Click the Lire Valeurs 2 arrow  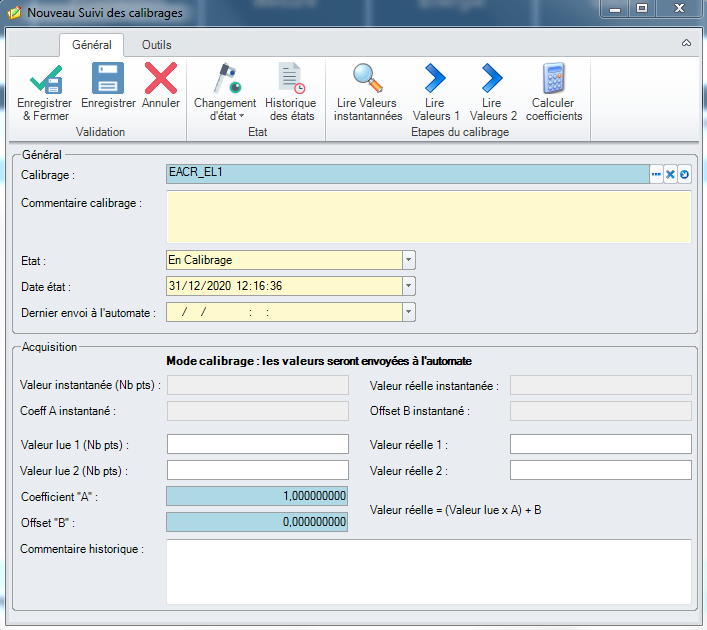tap(493, 80)
